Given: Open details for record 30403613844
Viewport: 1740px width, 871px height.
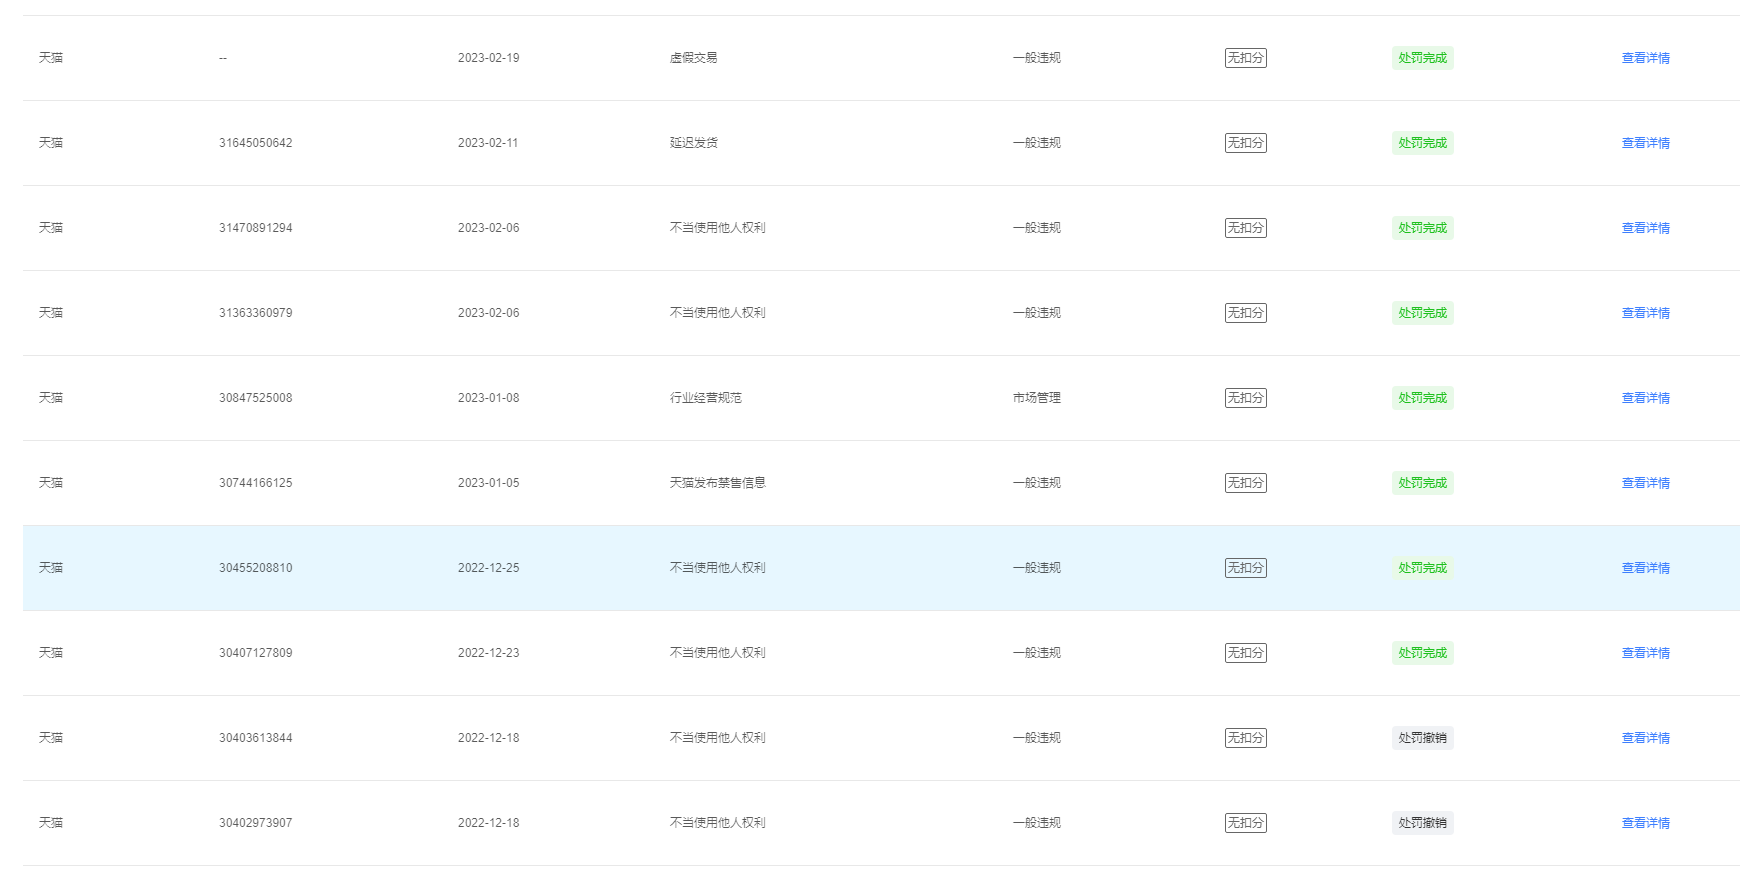Looking at the screenshot, I should click(1645, 738).
